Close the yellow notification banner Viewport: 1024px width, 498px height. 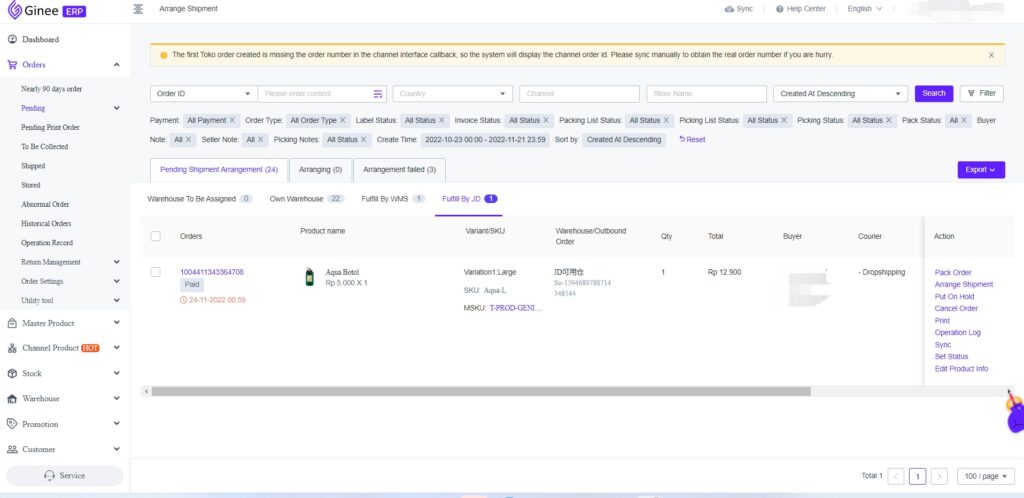[991, 55]
